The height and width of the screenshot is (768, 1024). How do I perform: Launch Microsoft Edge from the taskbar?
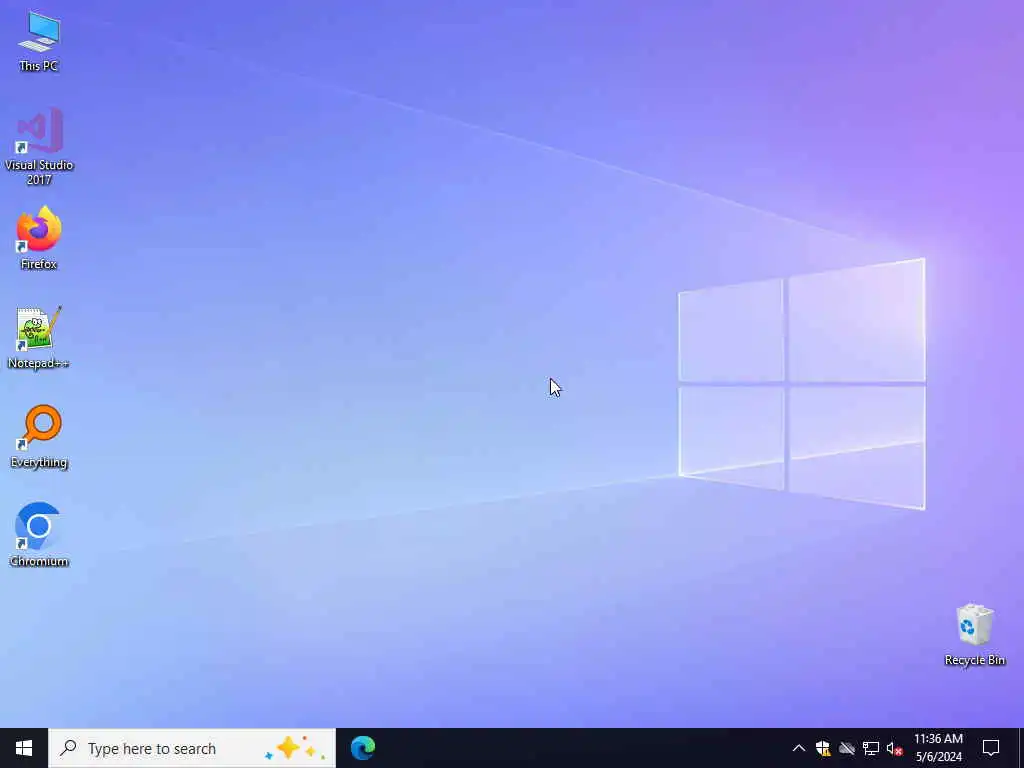click(363, 748)
